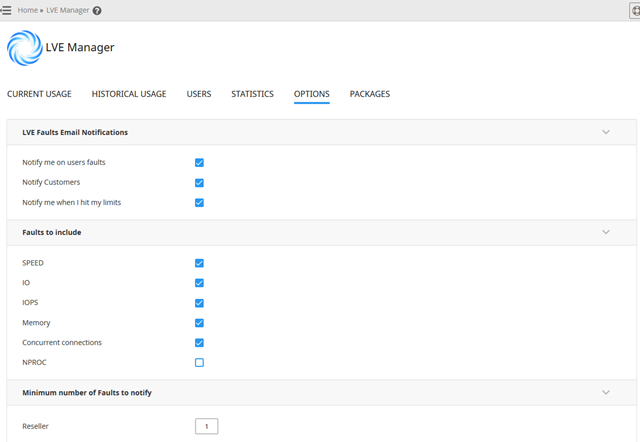Image resolution: width=640 pixels, height=442 pixels.
Task: Click the LVE Manager page title
Action: tap(80, 47)
